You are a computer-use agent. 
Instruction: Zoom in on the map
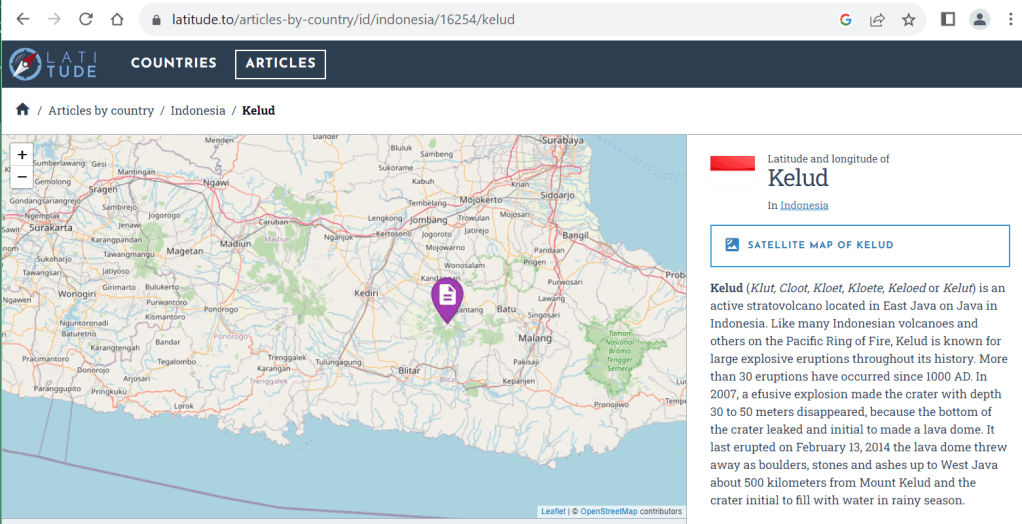[22, 155]
